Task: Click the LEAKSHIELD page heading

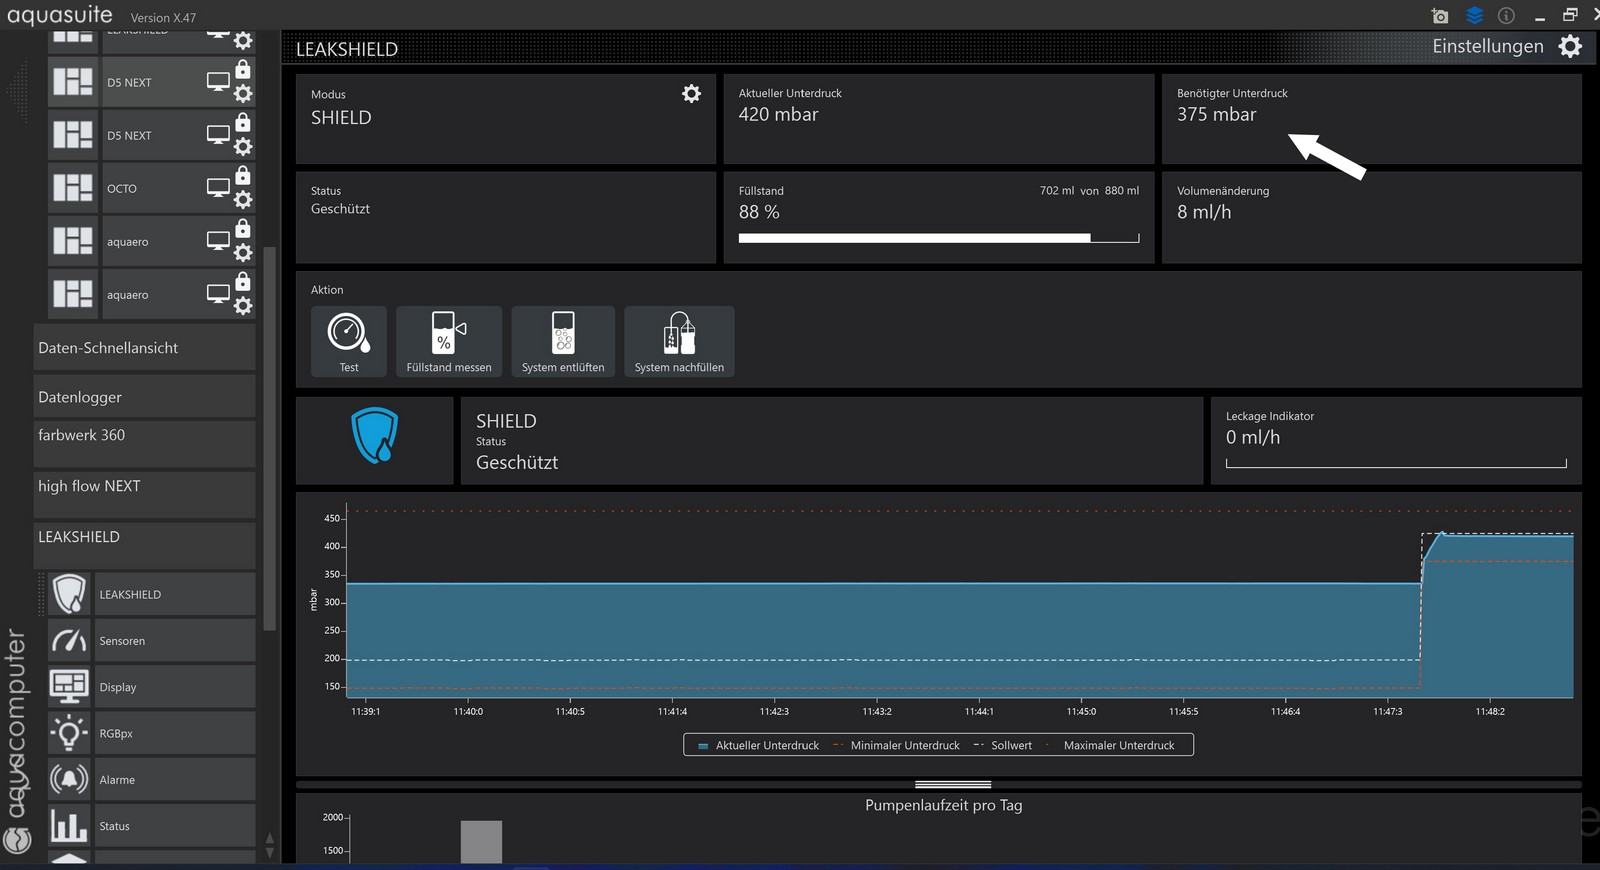Action: (x=347, y=49)
